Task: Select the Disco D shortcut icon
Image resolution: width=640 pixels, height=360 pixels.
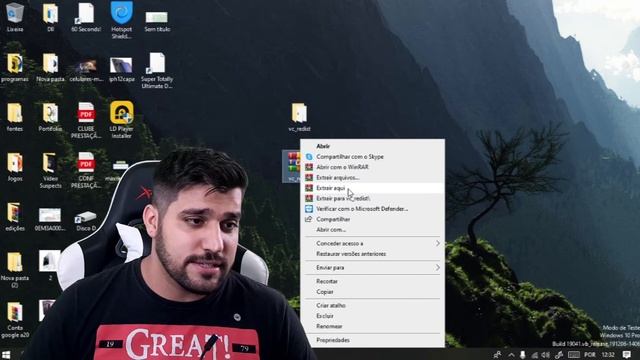Action: pyautogui.click(x=86, y=221)
